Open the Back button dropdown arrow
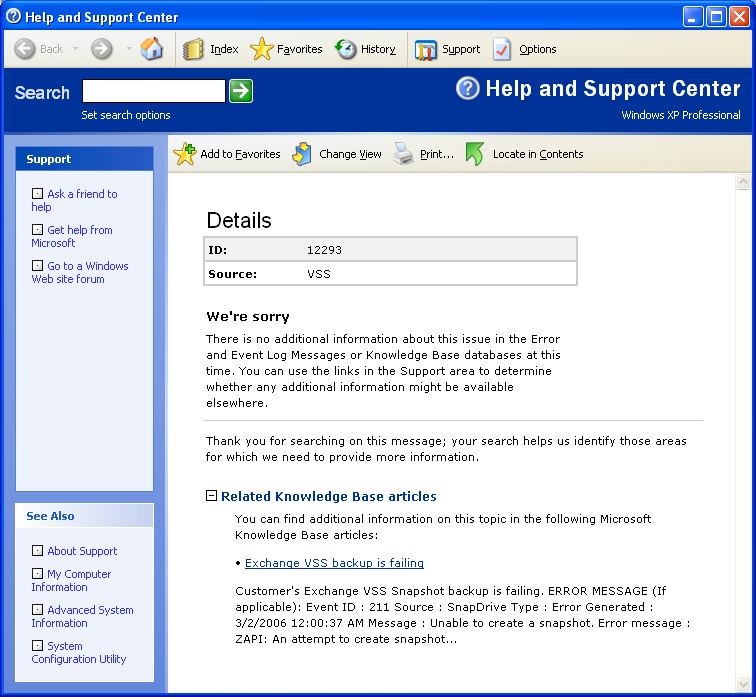Image resolution: width=756 pixels, height=697 pixels. 75,49
